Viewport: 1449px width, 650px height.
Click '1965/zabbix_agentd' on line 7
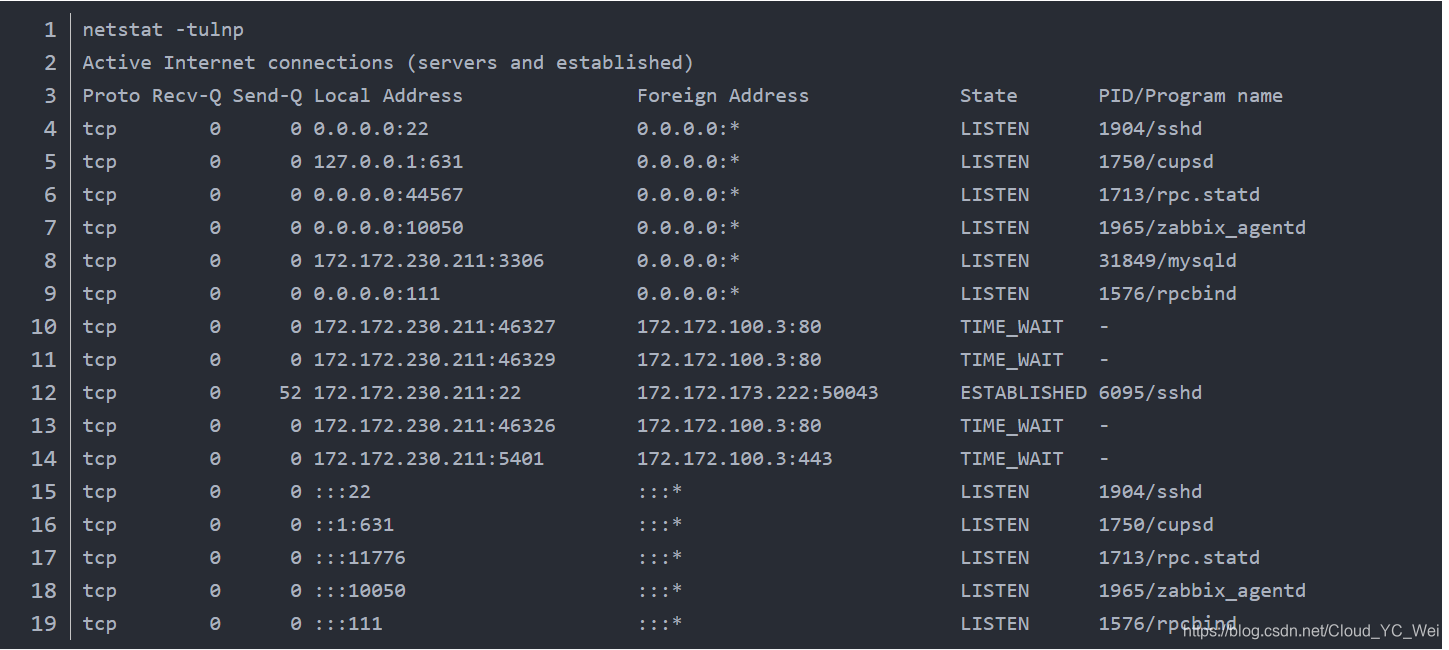[1202, 228]
